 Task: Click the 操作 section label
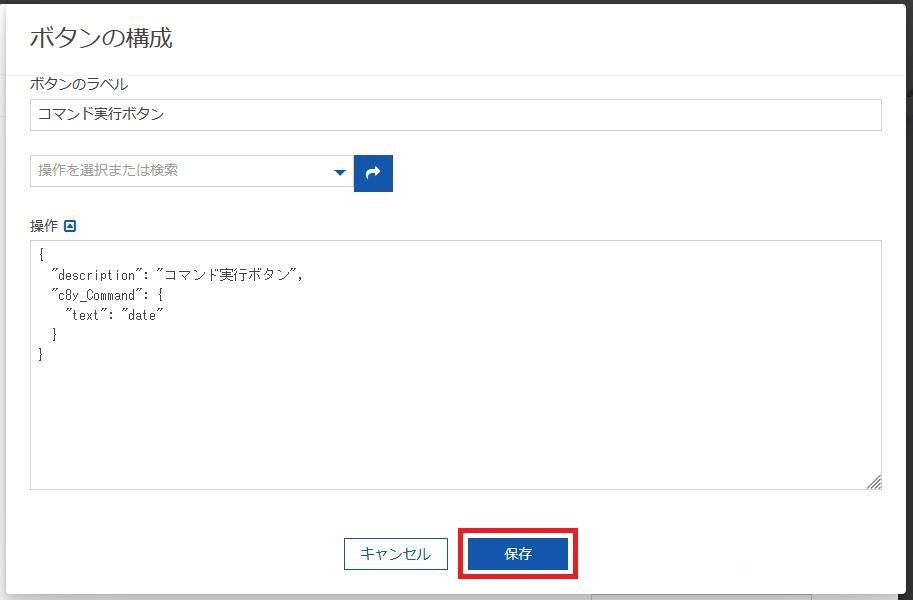click(x=45, y=225)
